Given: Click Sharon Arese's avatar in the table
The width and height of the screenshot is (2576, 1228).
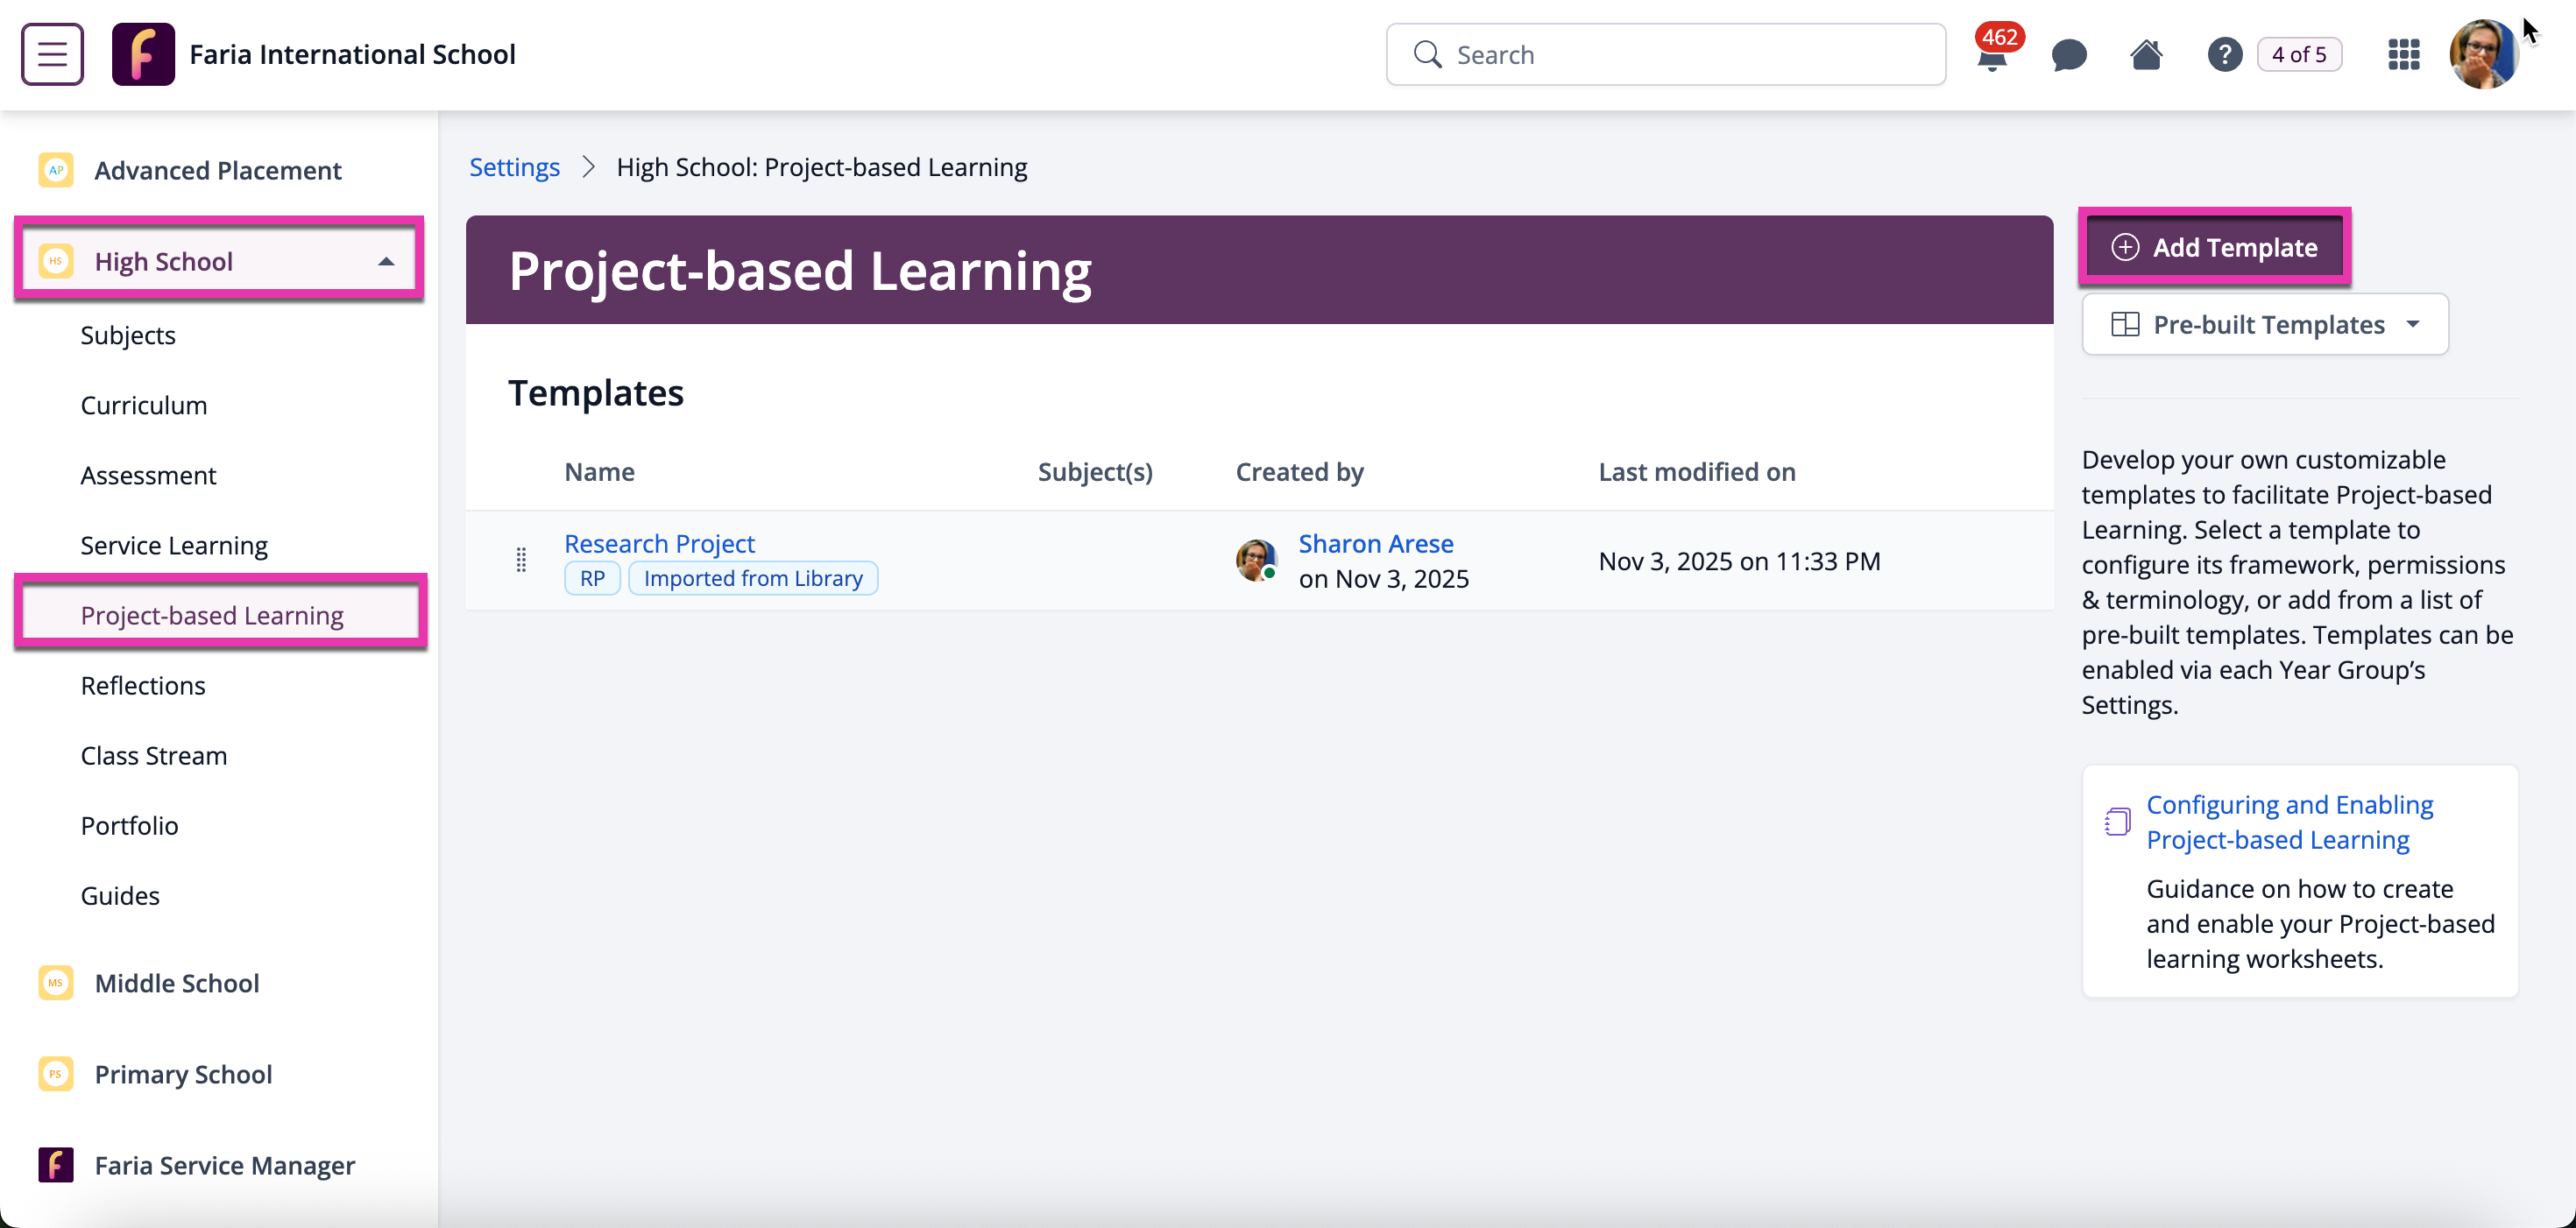Looking at the screenshot, I should (1256, 560).
